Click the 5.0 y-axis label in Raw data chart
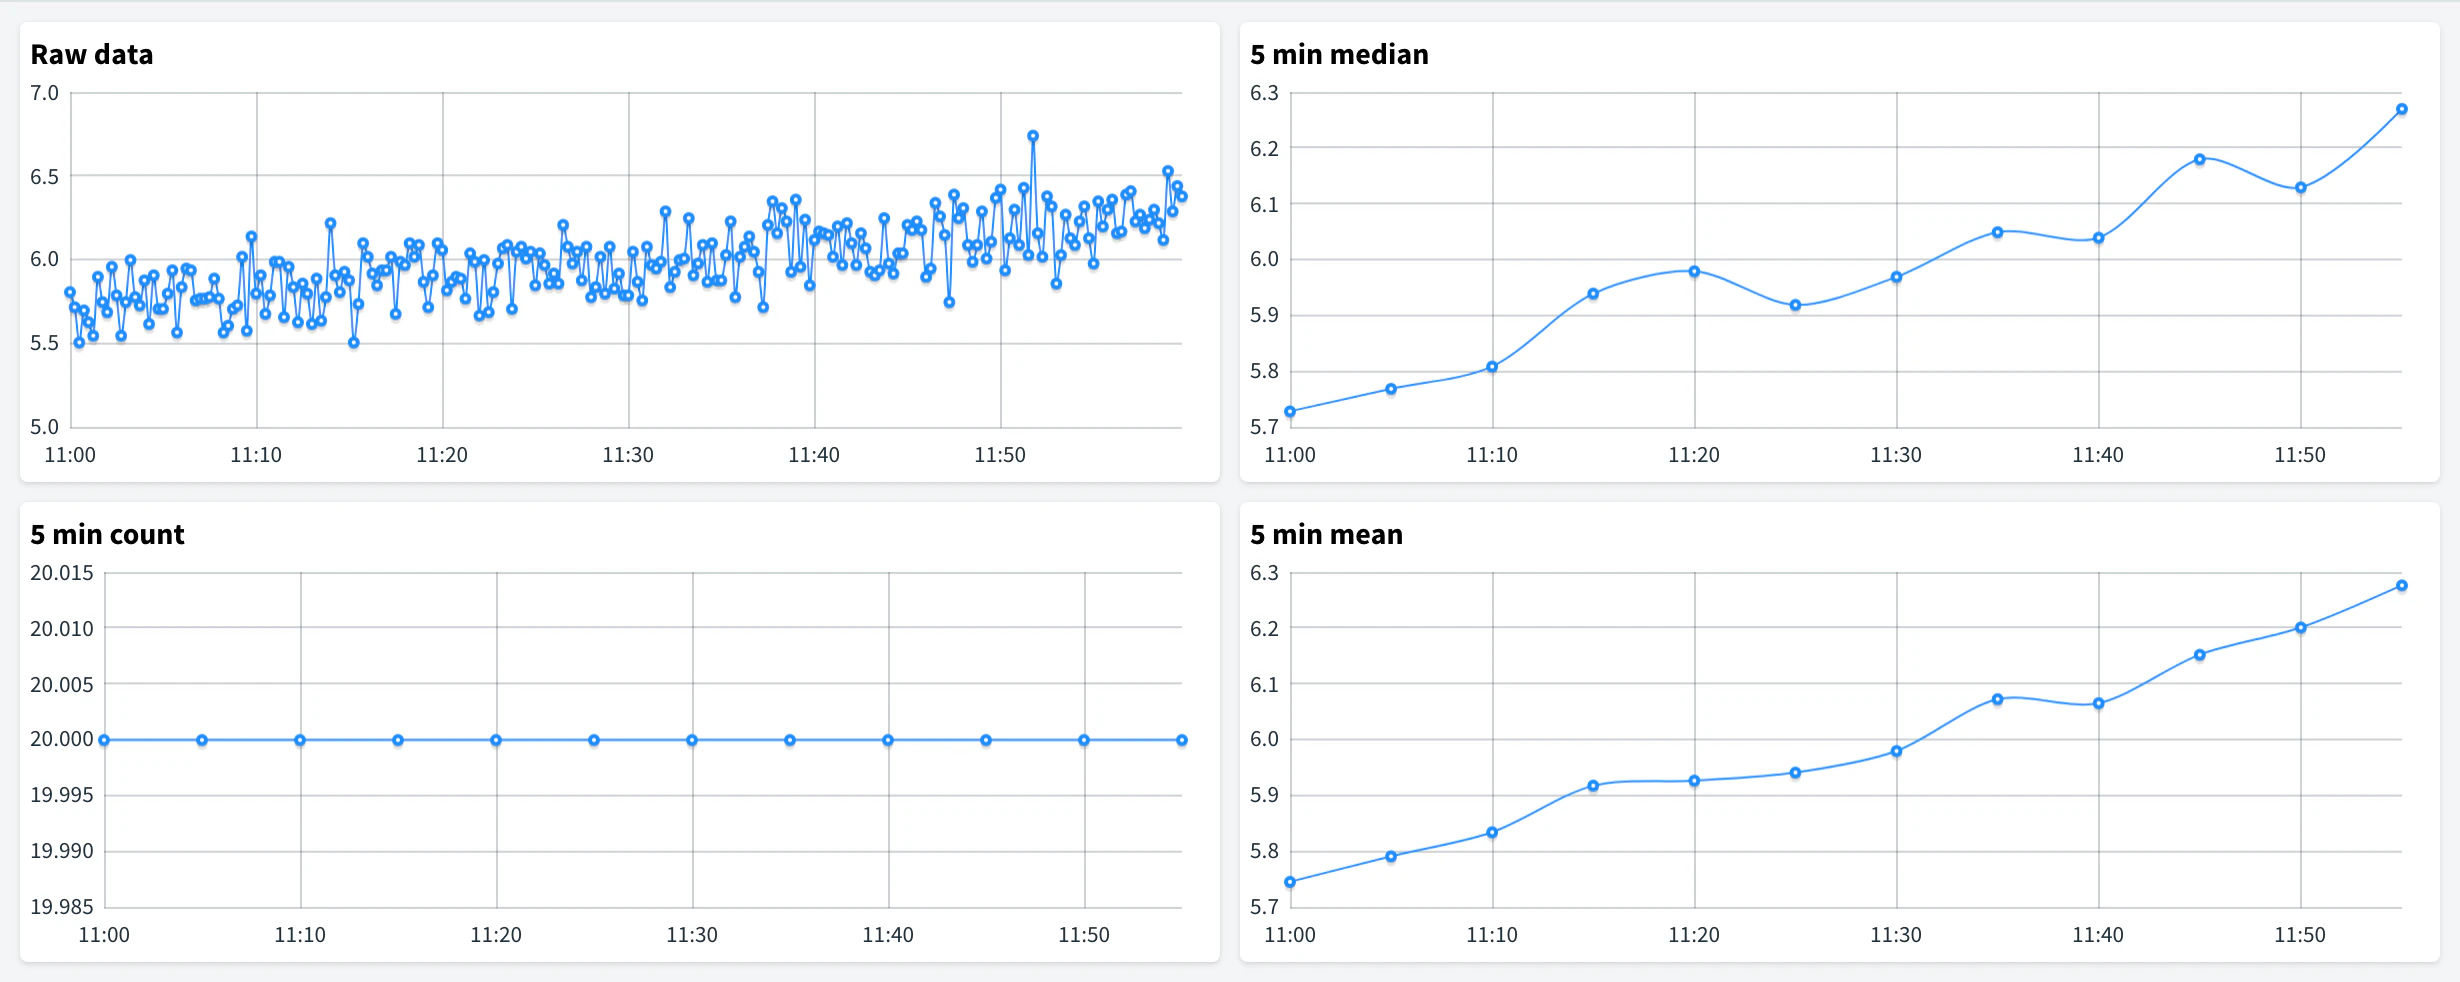This screenshot has width=2460, height=982. (x=44, y=427)
